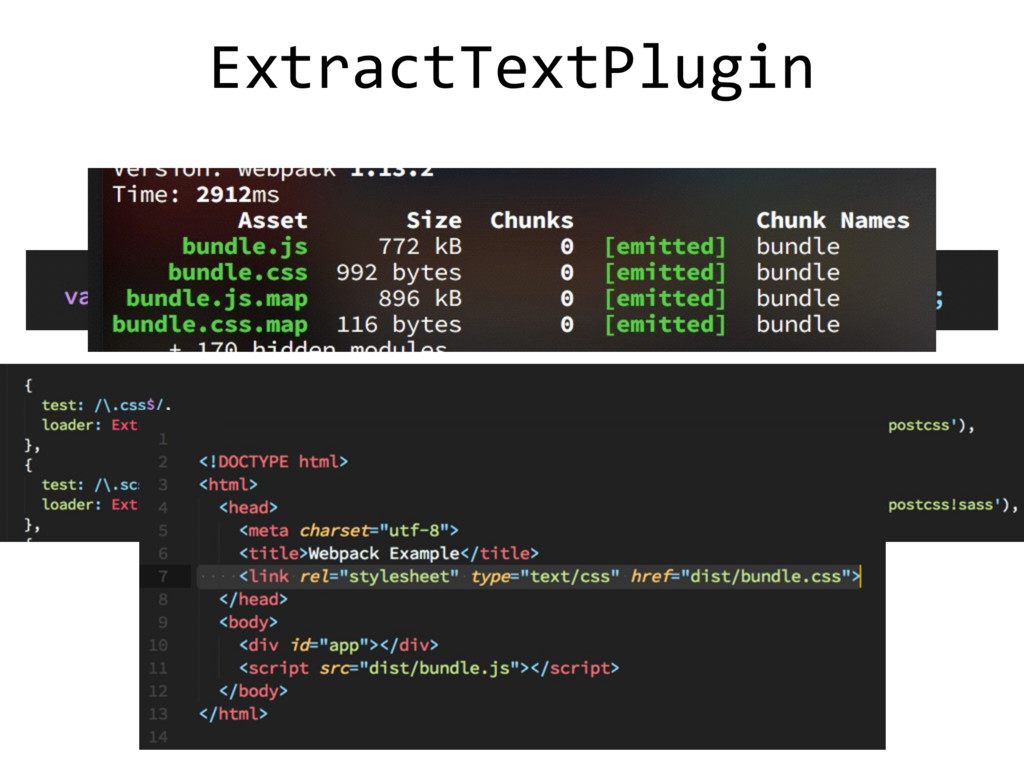Click the meta charset="utf-8" line

click(x=349, y=530)
